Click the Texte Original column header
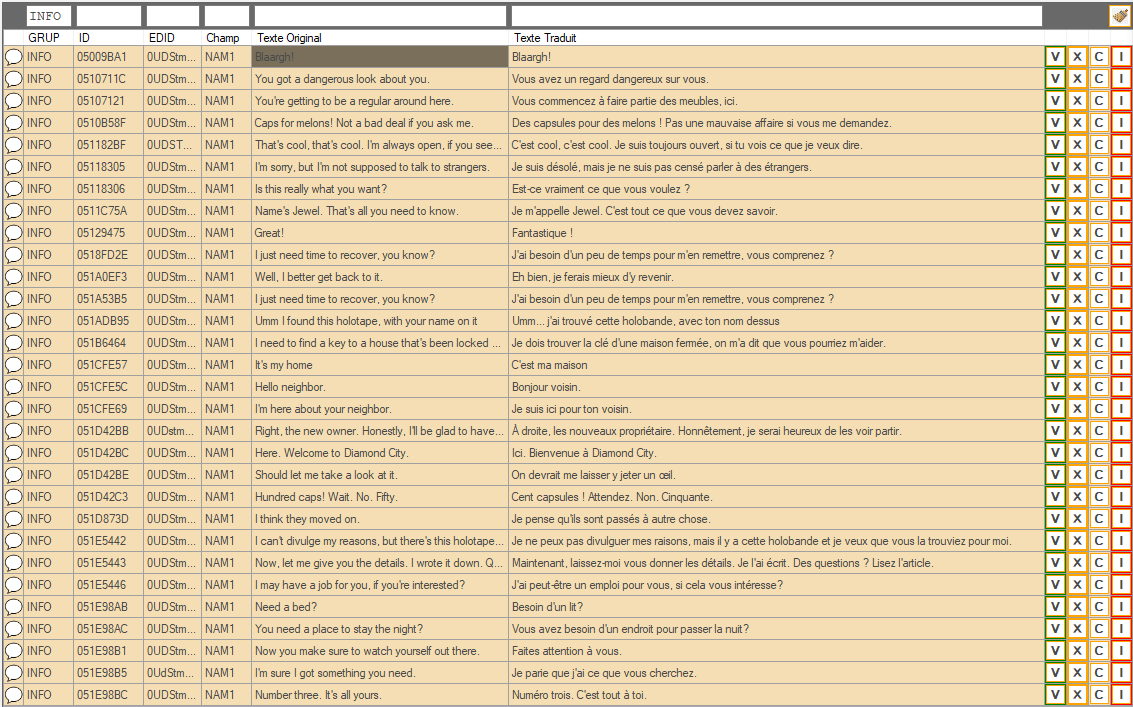 (289, 38)
